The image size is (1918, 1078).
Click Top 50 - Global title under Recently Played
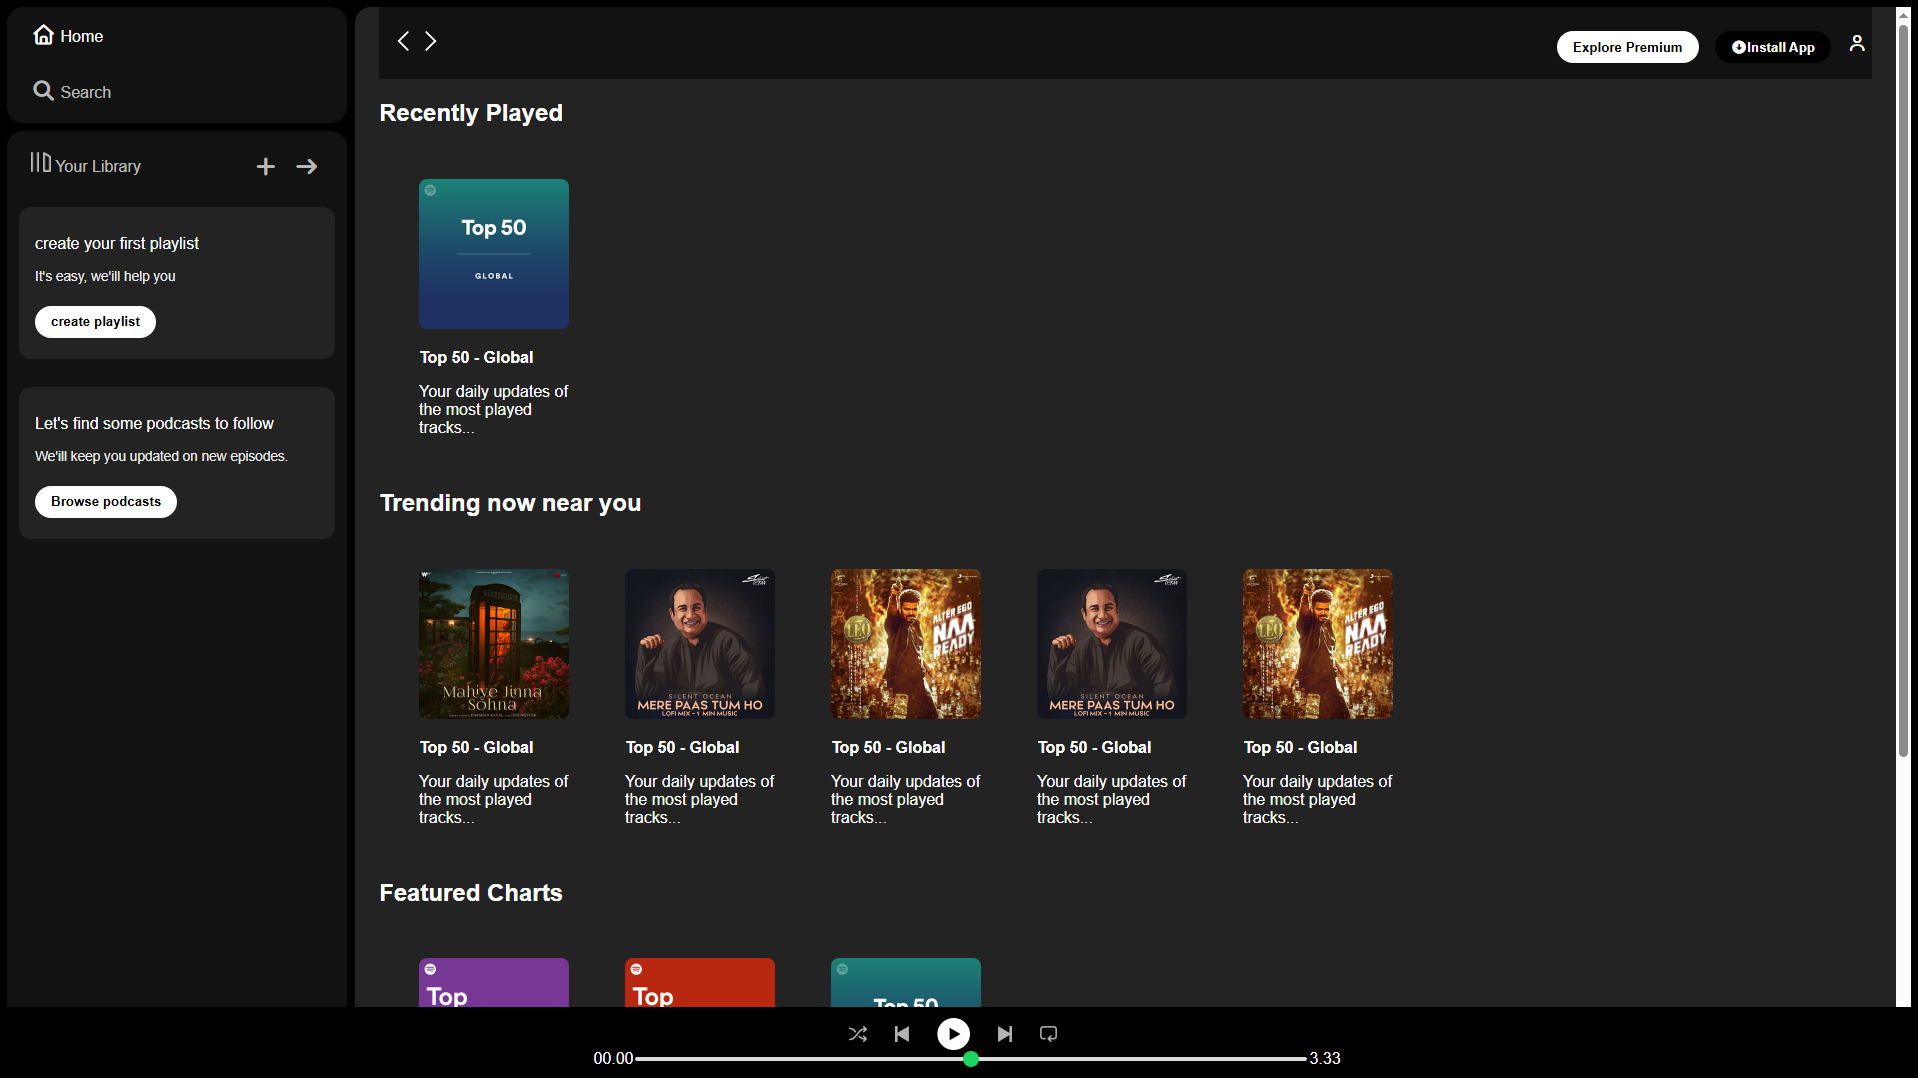click(x=476, y=358)
